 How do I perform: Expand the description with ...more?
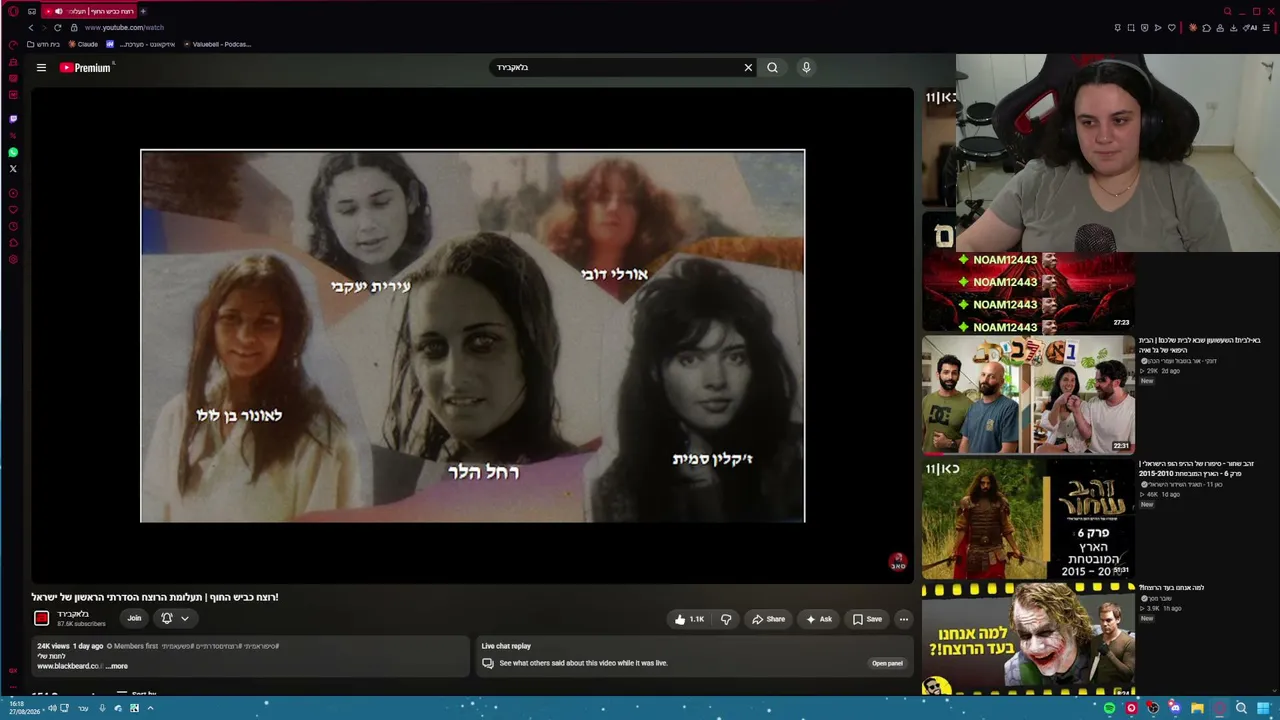point(117,666)
